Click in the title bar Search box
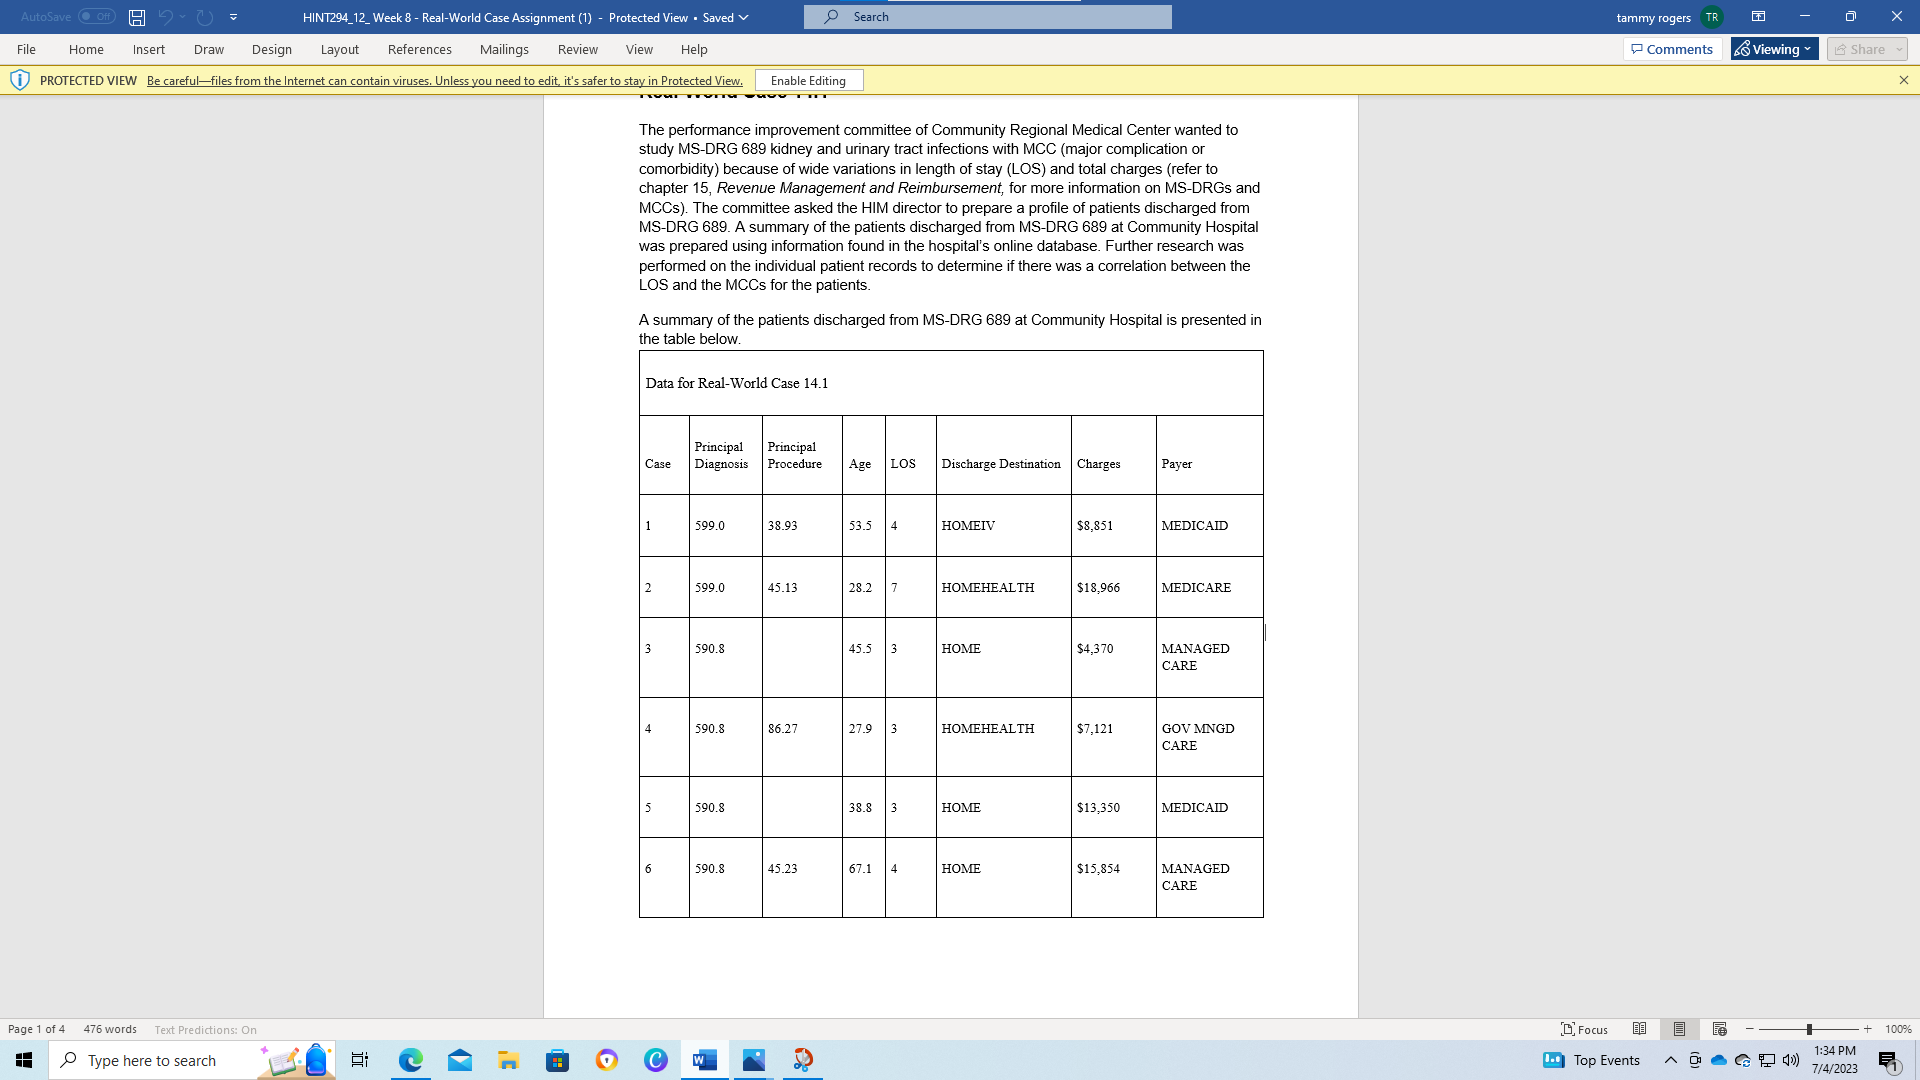This screenshot has width=1920, height=1080. 987,17
